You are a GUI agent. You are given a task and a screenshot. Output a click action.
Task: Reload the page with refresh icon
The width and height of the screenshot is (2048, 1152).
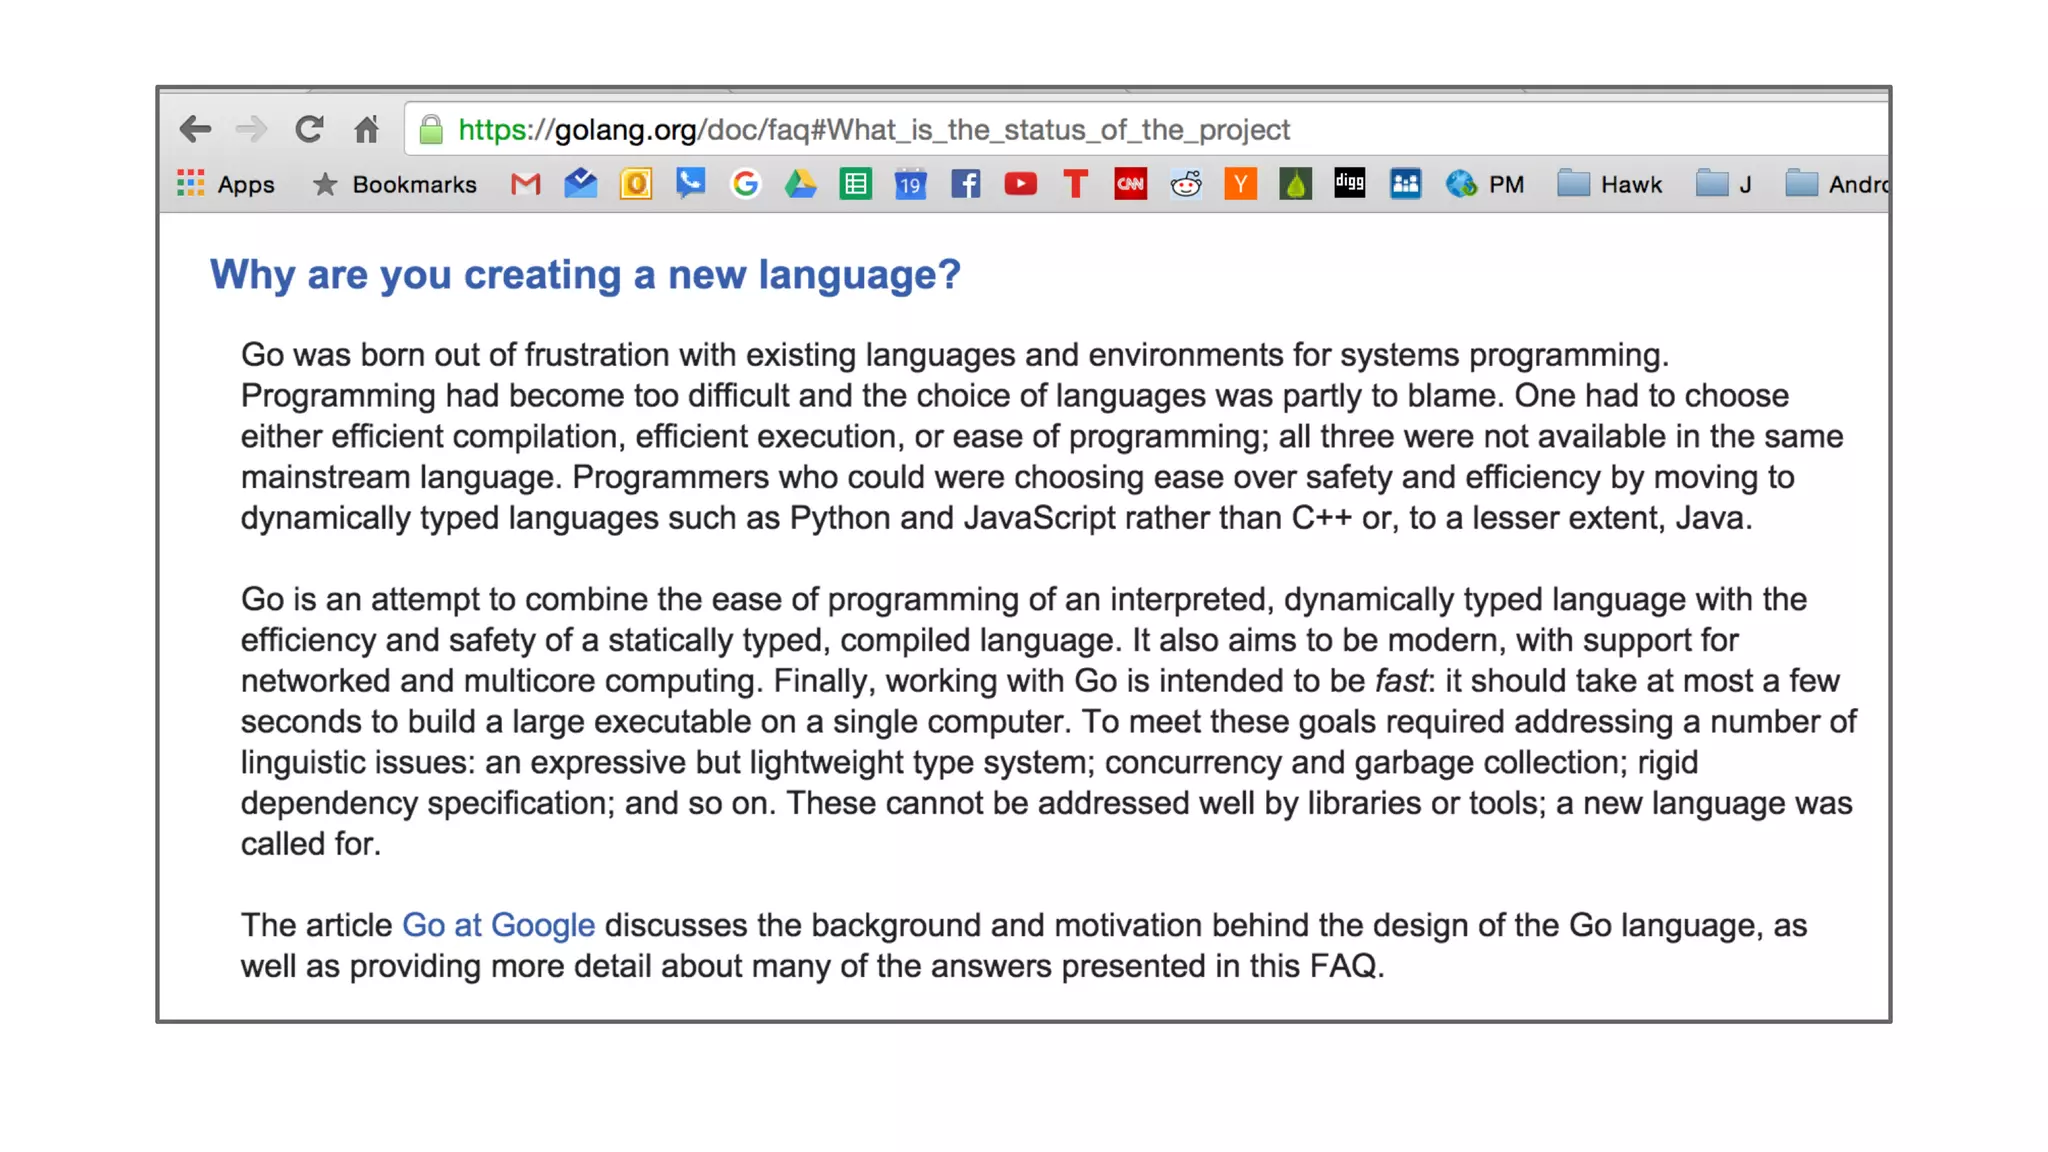tap(309, 129)
